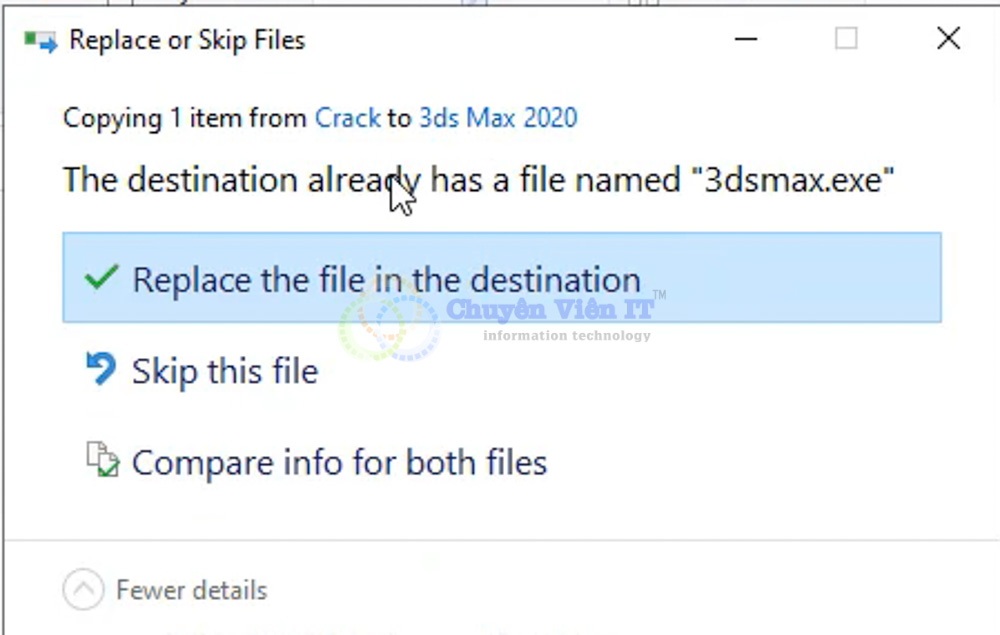Click the maximize icon on the dialog
The width and height of the screenshot is (1000, 635).
[x=846, y=38]
